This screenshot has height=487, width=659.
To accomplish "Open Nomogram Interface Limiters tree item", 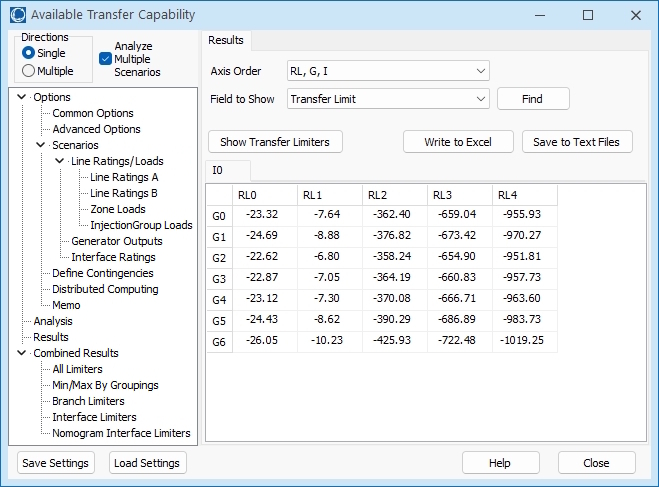I will point(121,433).
